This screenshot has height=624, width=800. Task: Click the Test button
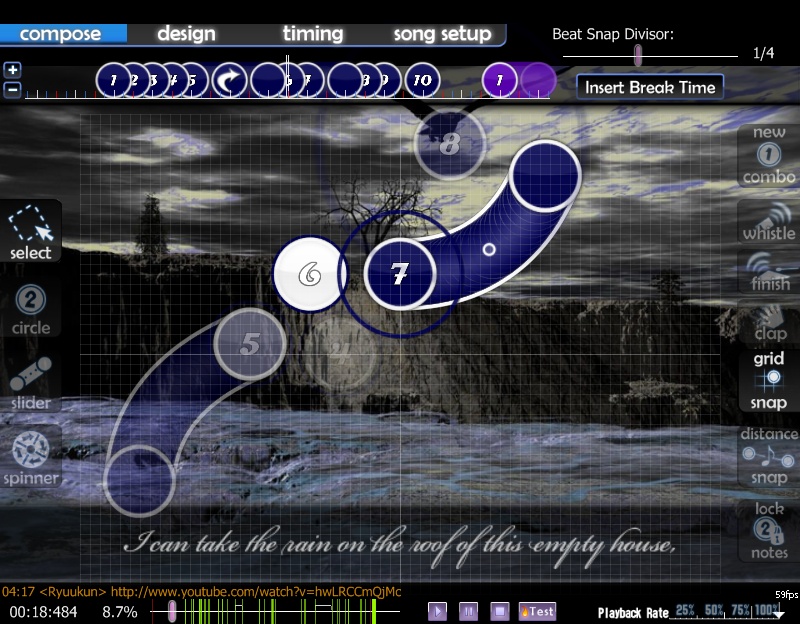(x=536, y=611)
